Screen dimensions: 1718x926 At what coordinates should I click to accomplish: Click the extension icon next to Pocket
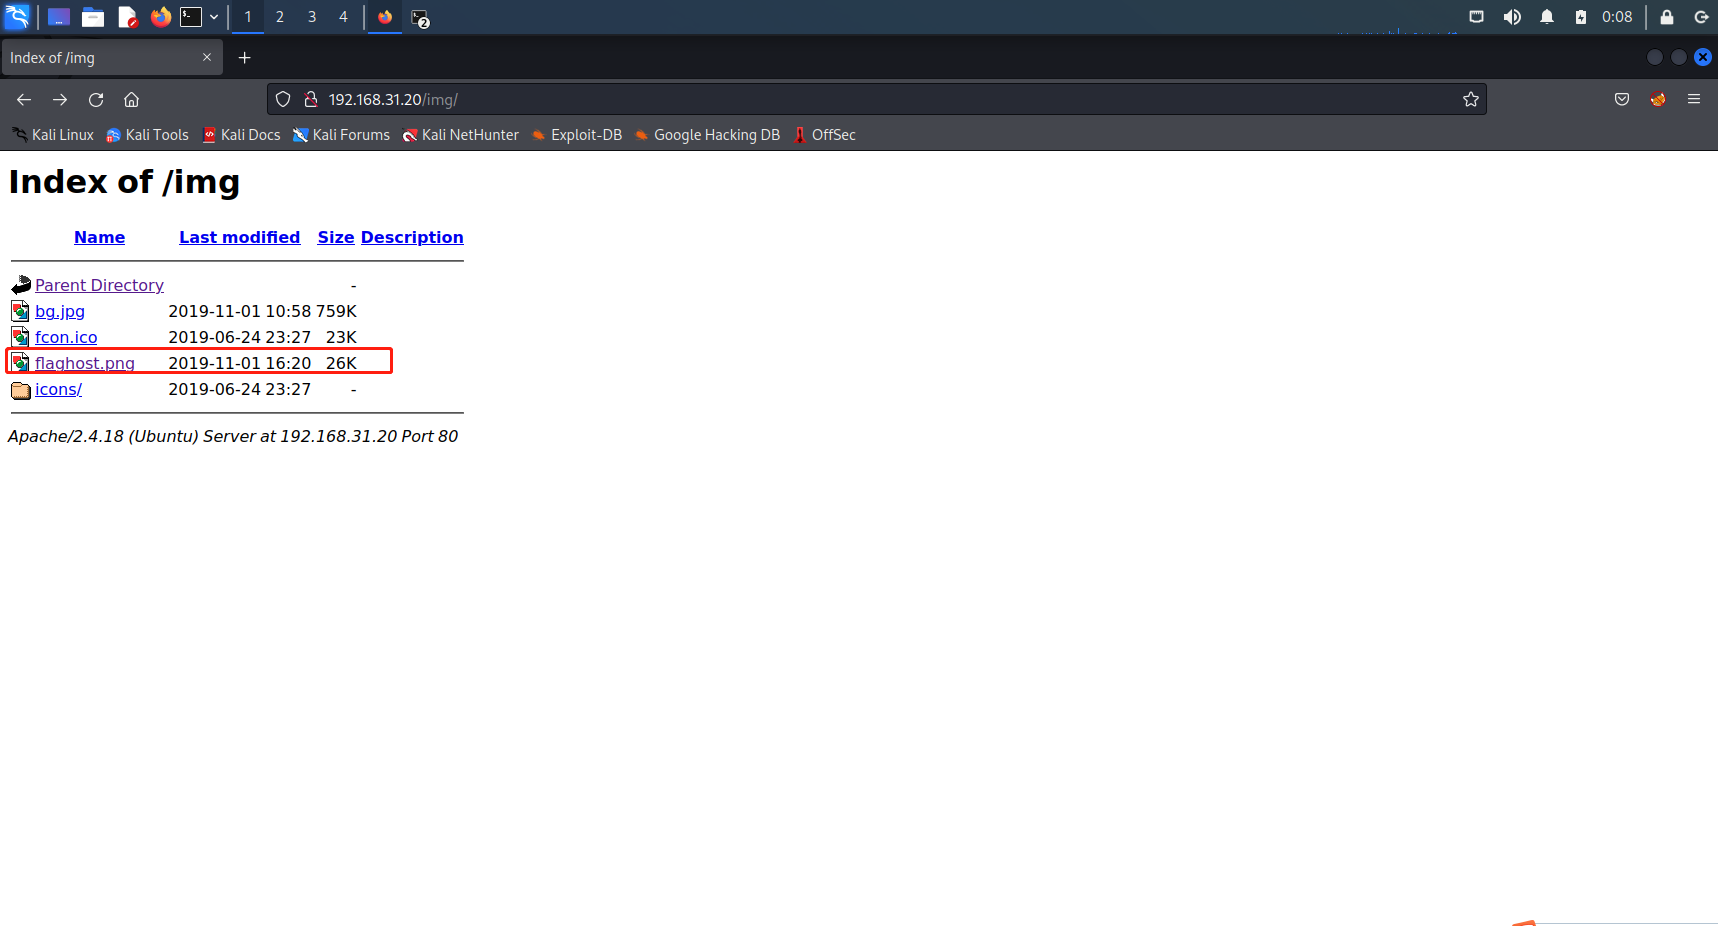(1658, 99)
